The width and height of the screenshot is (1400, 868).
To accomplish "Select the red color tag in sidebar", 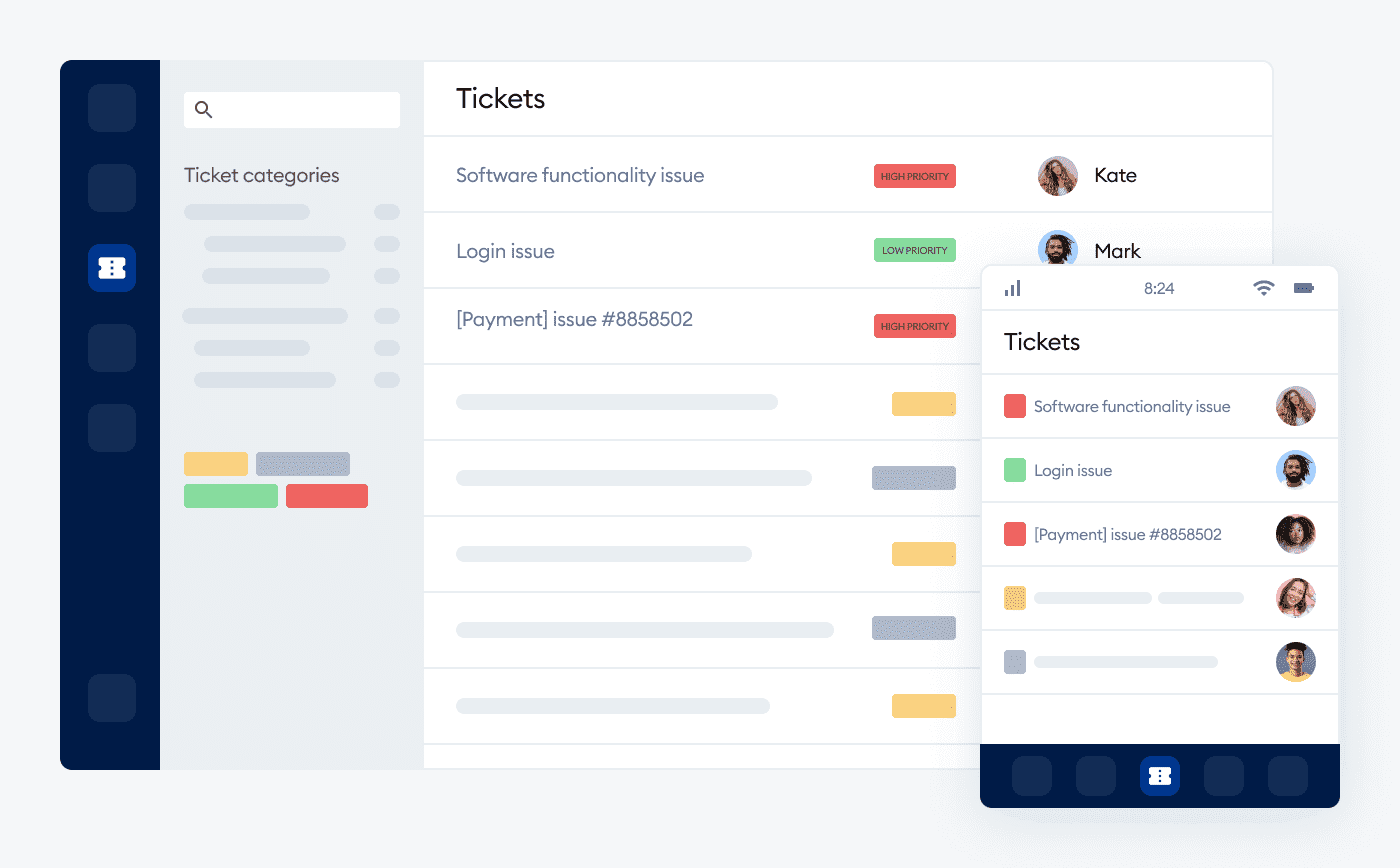I will (327, 496).
